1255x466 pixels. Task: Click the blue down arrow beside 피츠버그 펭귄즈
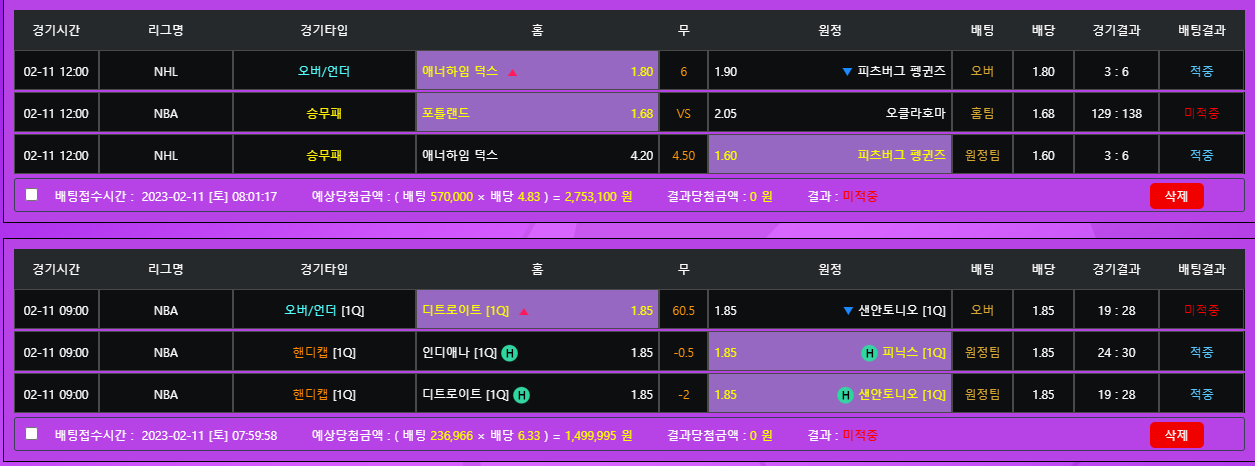pos(847,72)
